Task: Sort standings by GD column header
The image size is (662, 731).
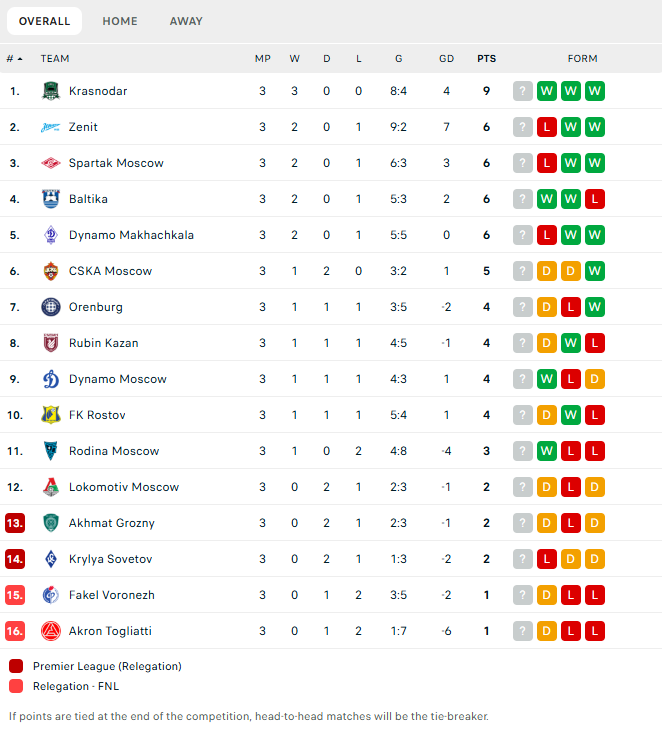Action: click(x=446, y=59)
